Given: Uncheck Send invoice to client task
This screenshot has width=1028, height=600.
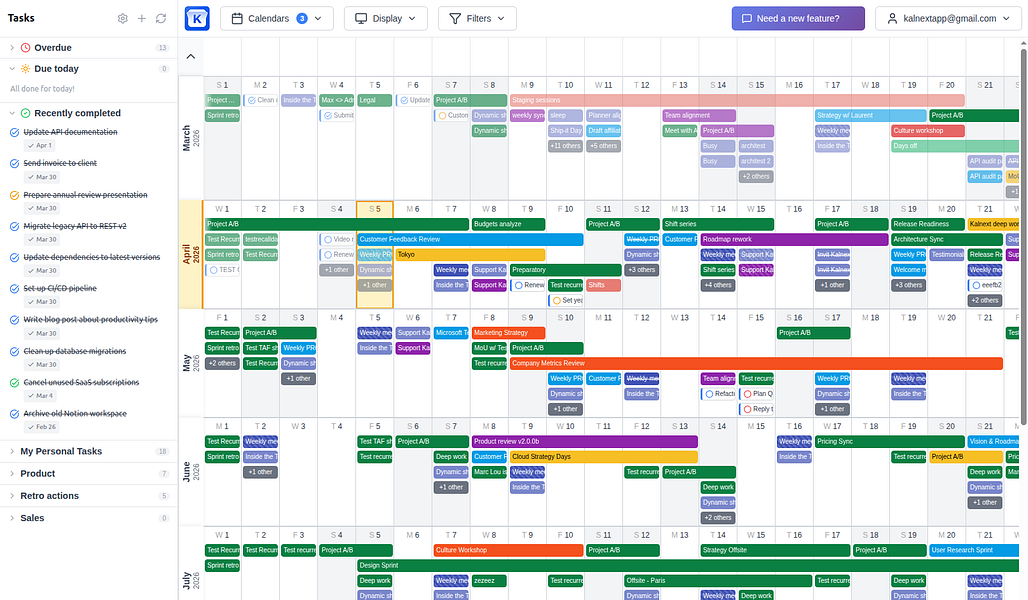Looking at the screenshot, I should point(14,163).
